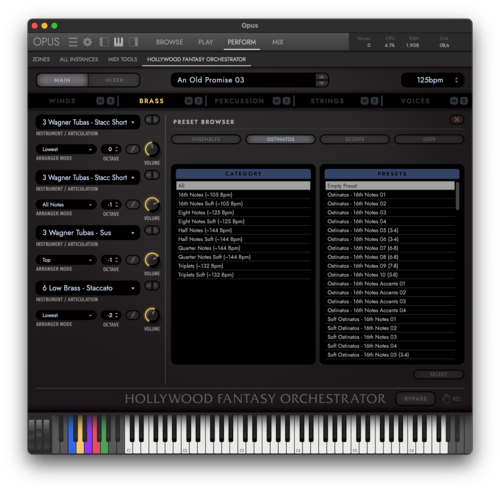Solo the Voices section with S

point(464,101)
